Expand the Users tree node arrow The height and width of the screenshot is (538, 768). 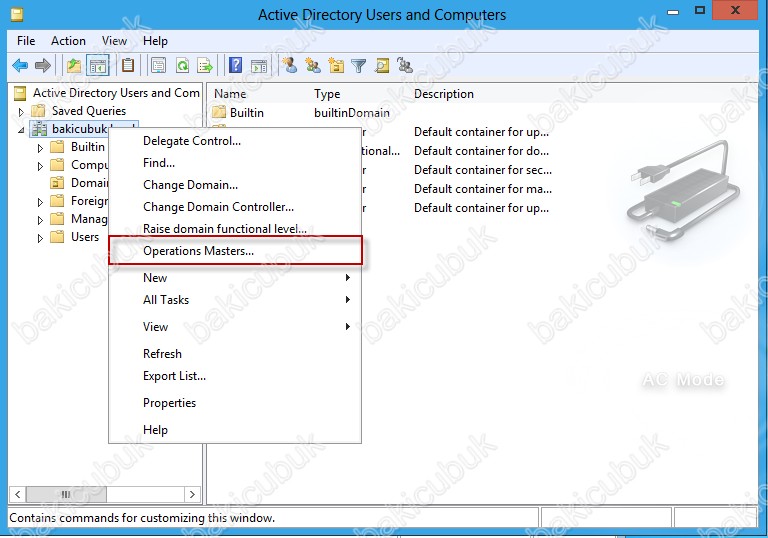click(x=40, y=239)
